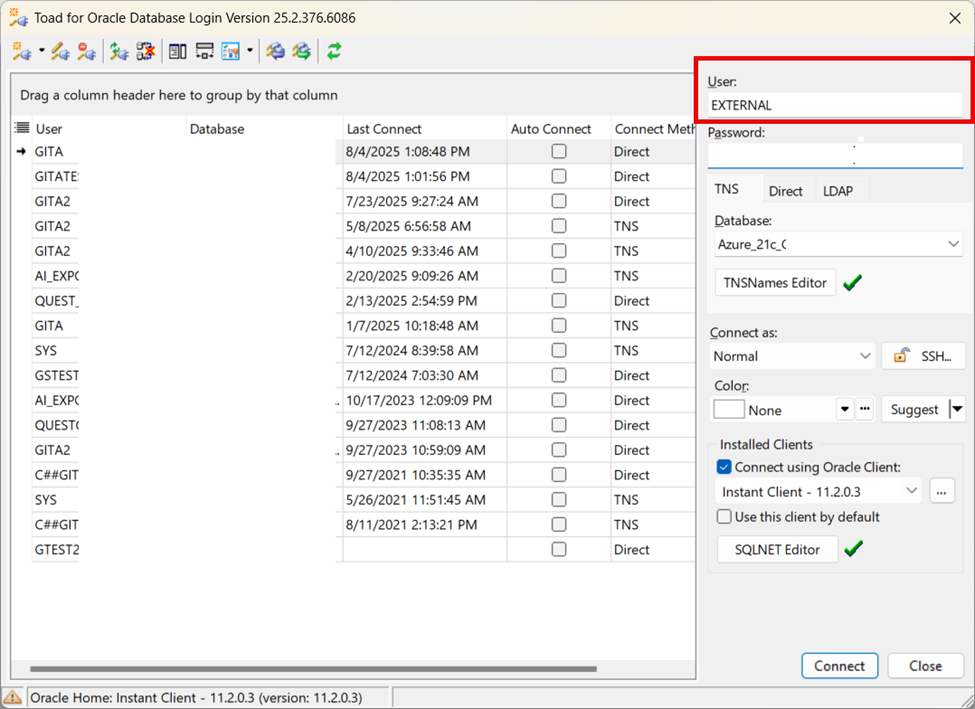Open the Connect as dropdown set to Normal

[x=865, y=356]
